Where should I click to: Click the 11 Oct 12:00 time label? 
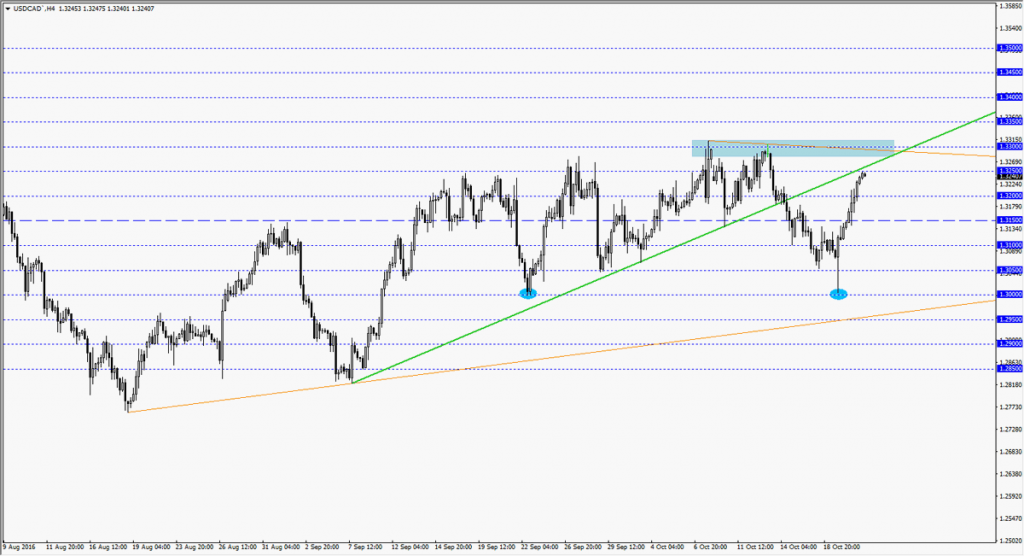[x=756, y=547]
